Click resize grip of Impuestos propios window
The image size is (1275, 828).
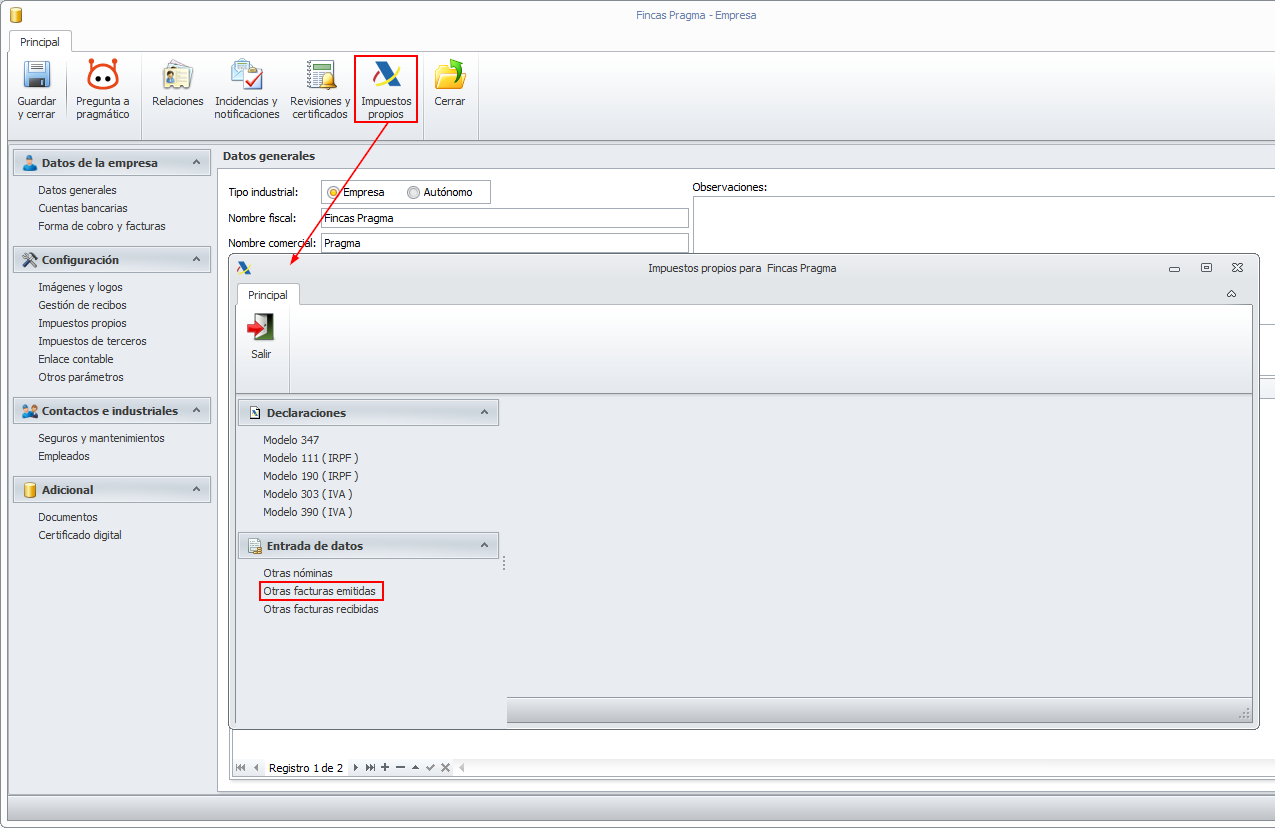pos(1244,713)
